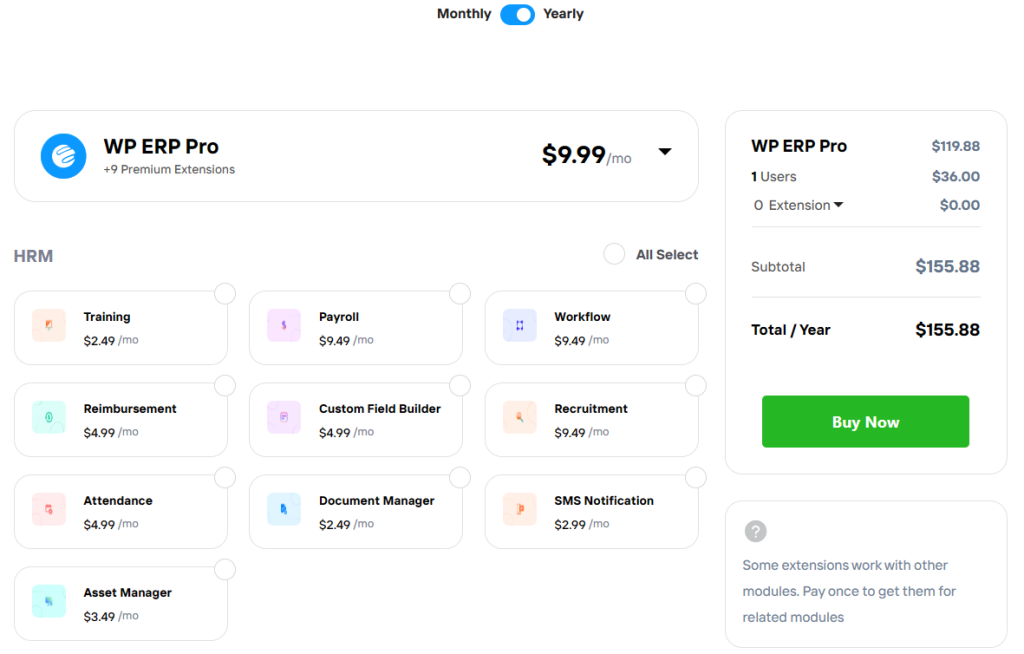Click the Training card title

107,317
